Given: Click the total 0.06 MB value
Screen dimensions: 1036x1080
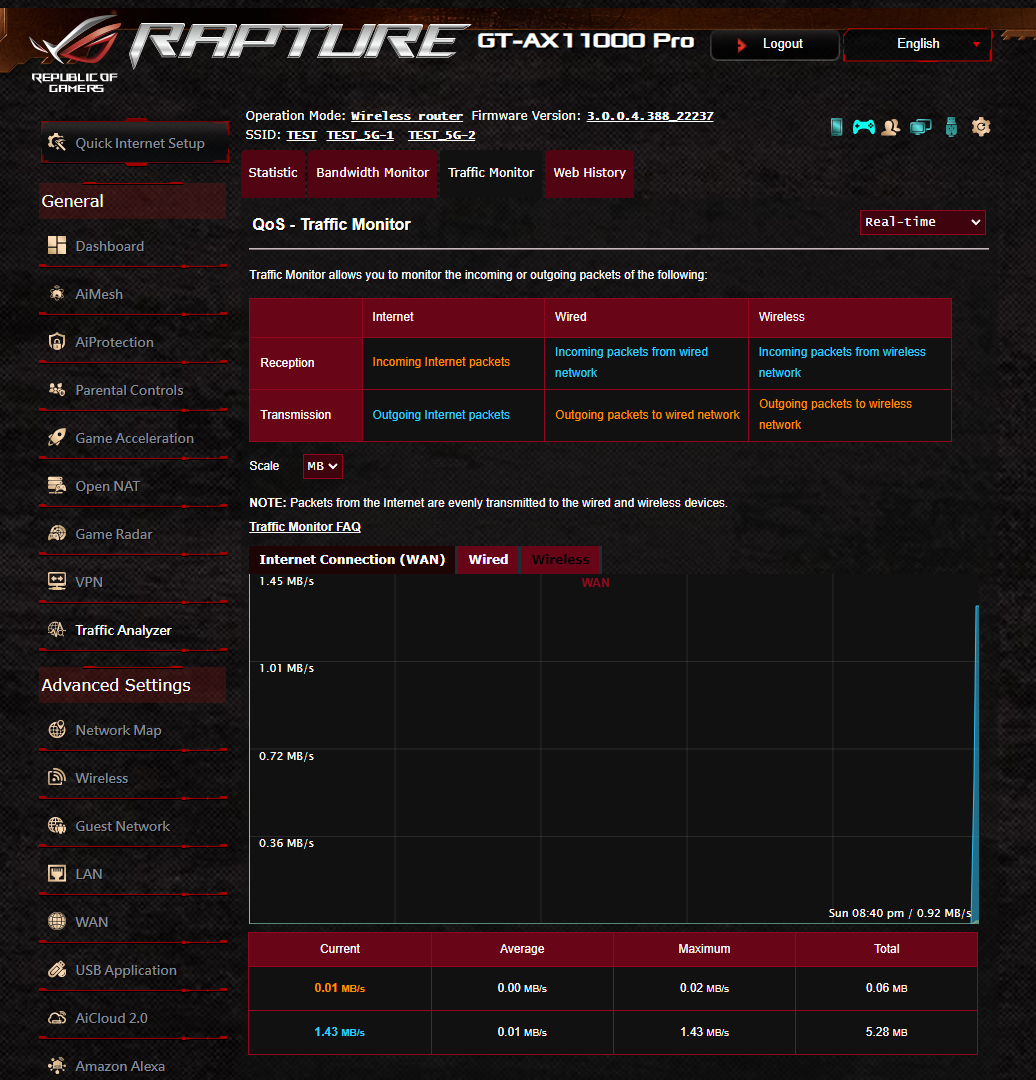Looking at the screenshot, I should point(887,988).
